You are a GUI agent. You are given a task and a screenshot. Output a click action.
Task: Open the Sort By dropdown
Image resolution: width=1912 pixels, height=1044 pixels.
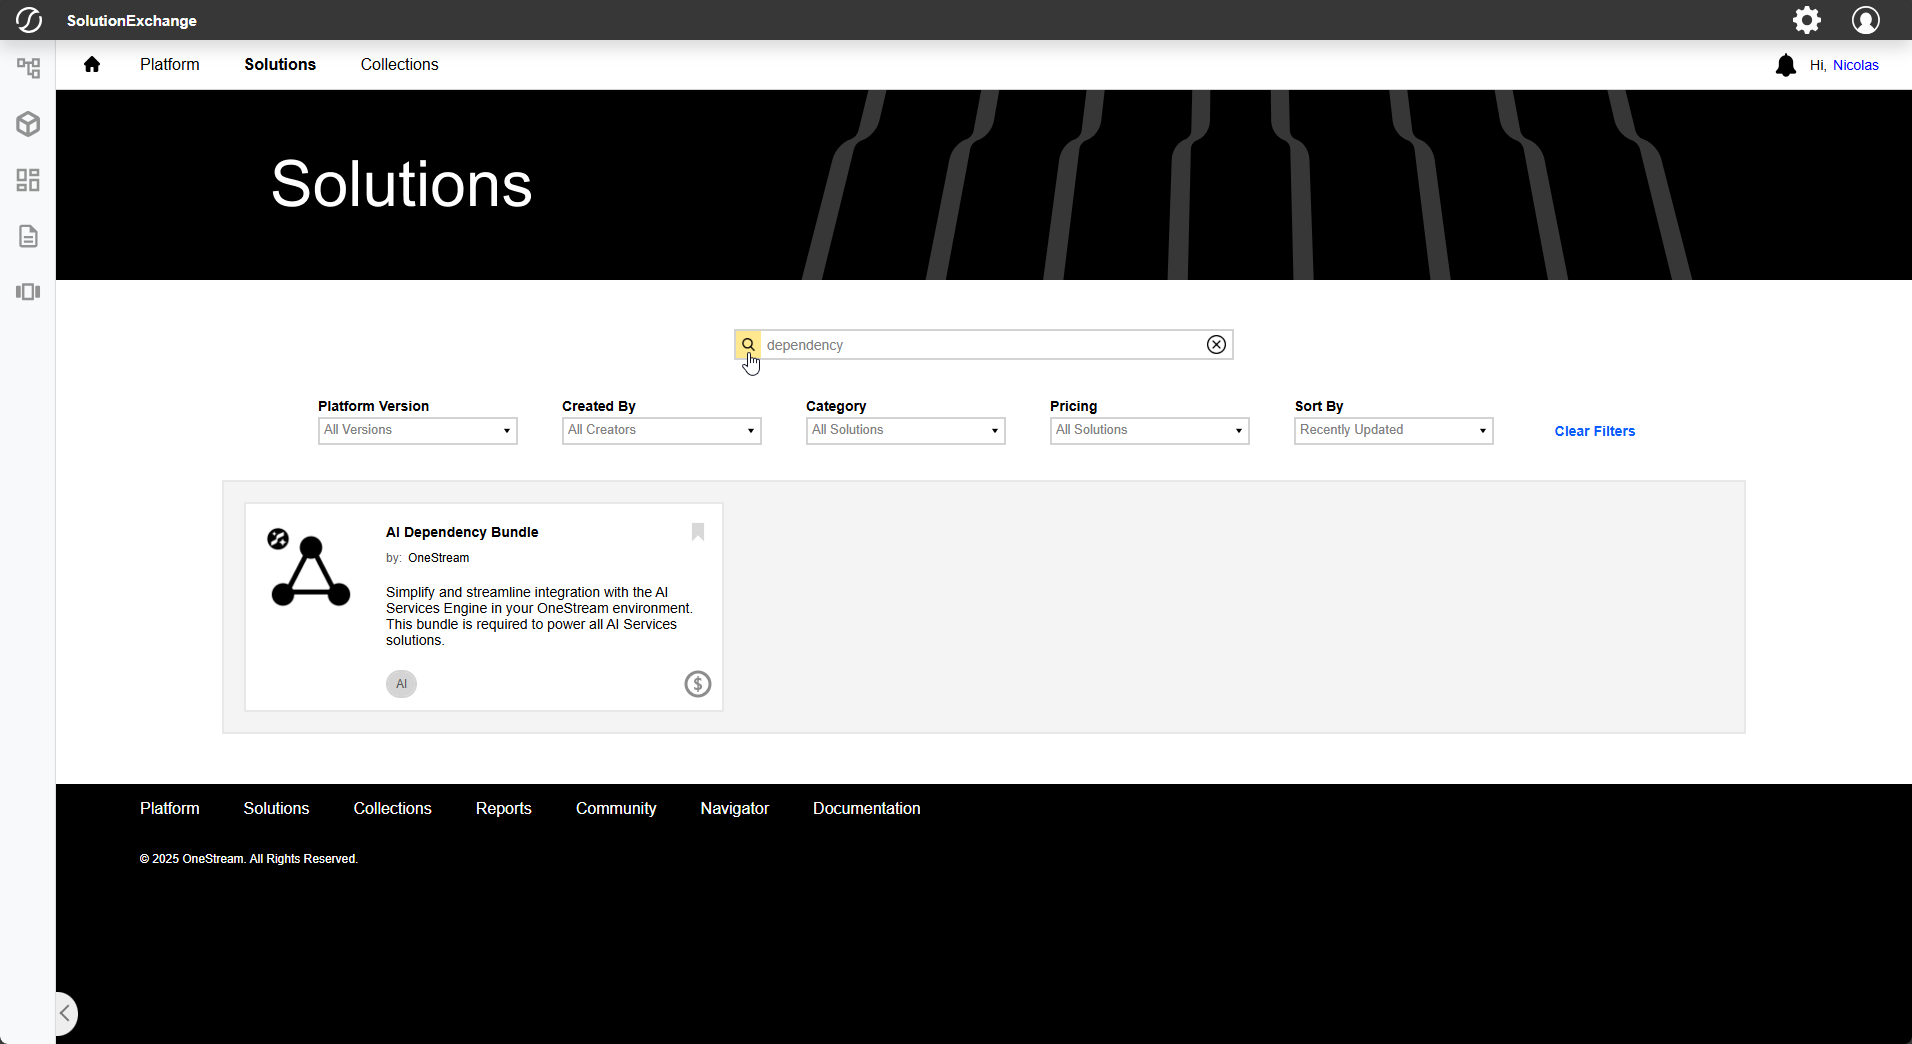point(1393,430)
